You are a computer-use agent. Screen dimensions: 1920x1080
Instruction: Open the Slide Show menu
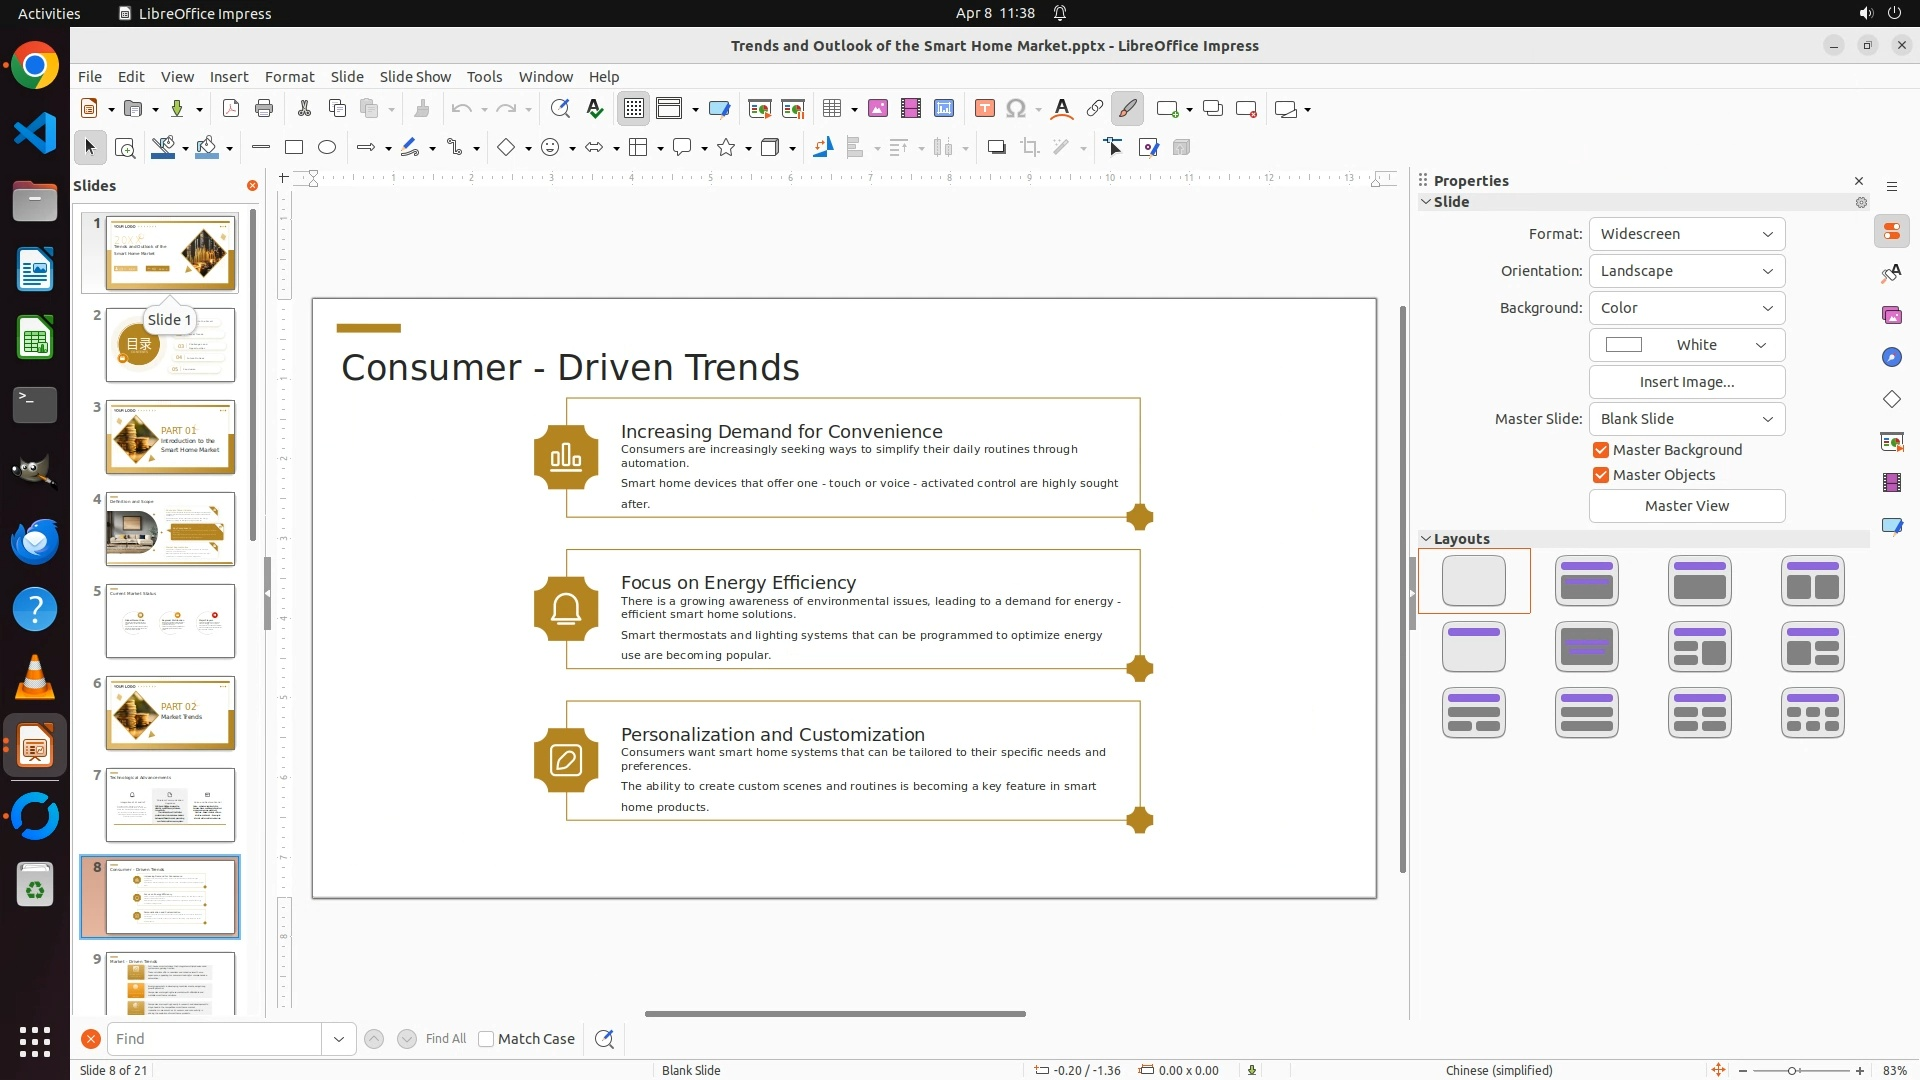click(x=414, y=77)
